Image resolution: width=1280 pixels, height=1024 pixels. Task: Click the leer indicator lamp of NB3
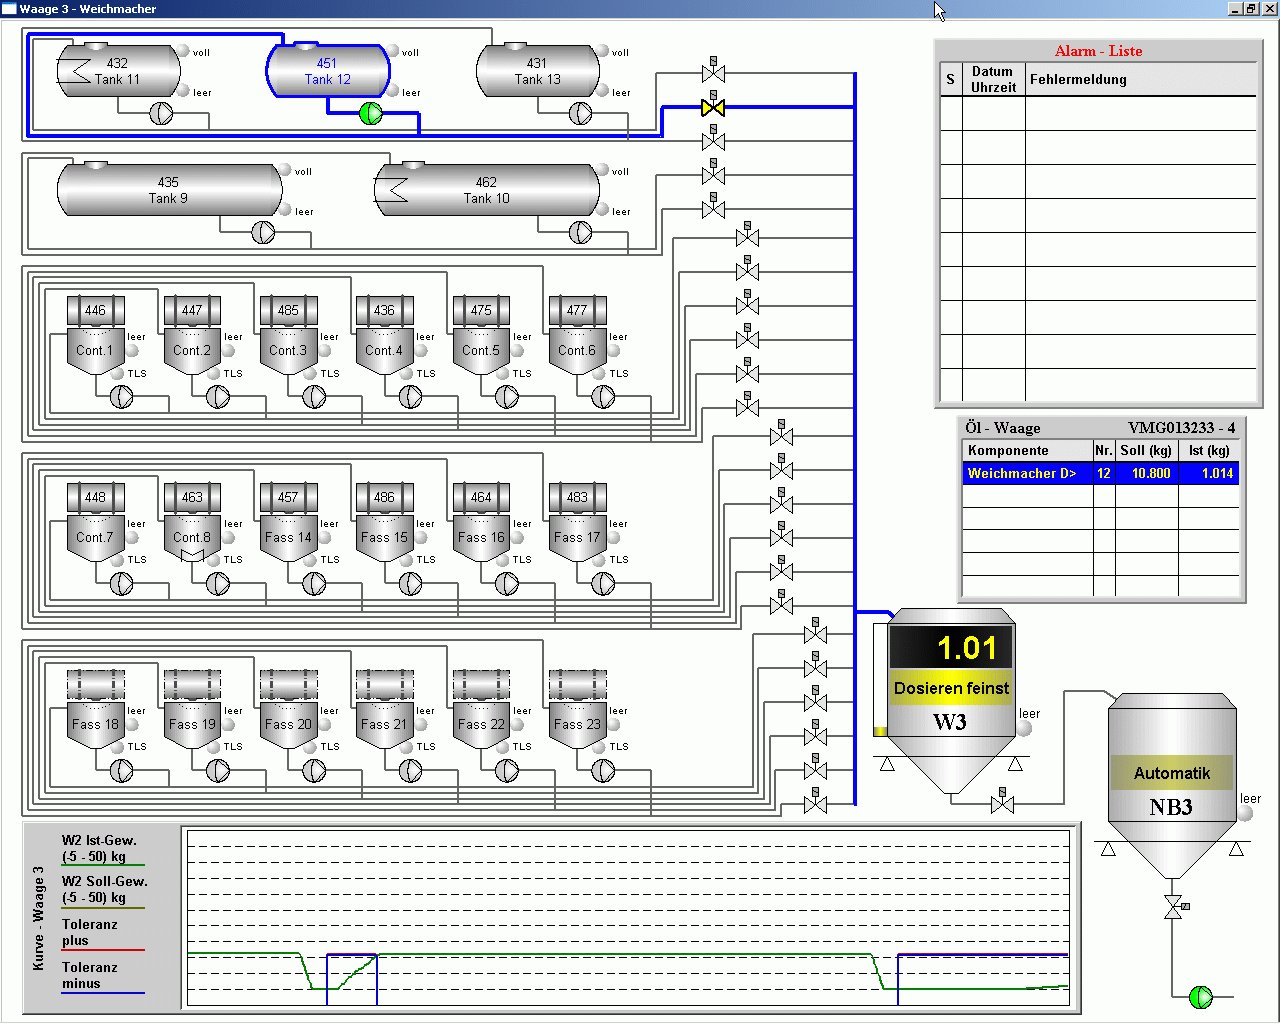1245,814
